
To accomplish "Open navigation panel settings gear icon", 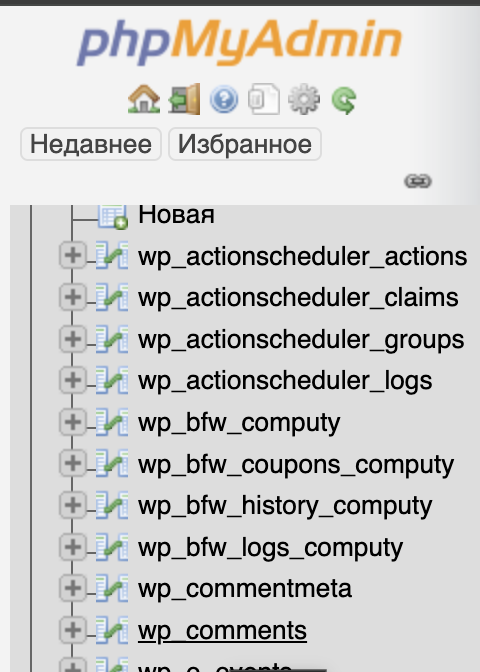I will pos(304,99).
